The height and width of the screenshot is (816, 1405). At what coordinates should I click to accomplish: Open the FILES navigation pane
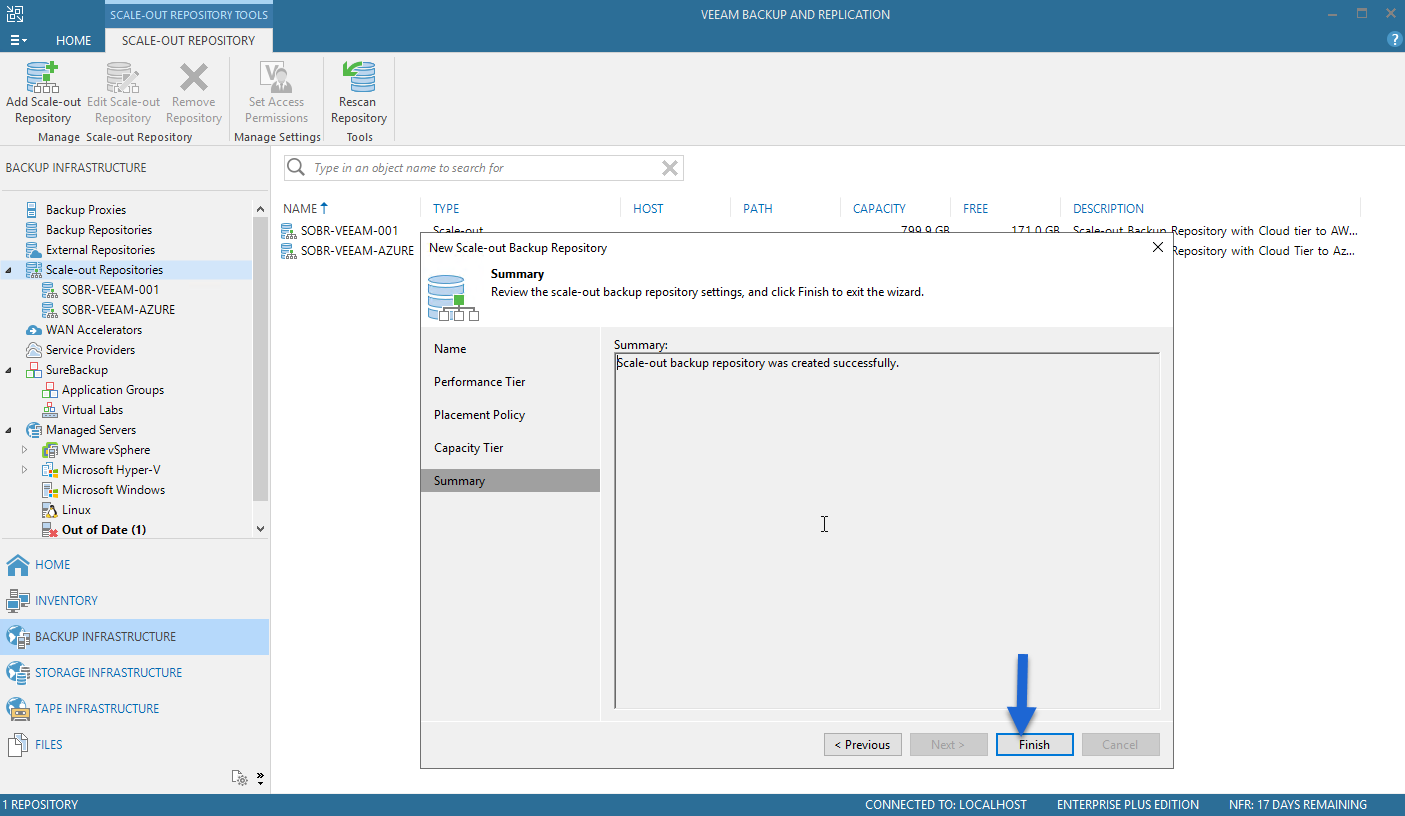point(134,745)
